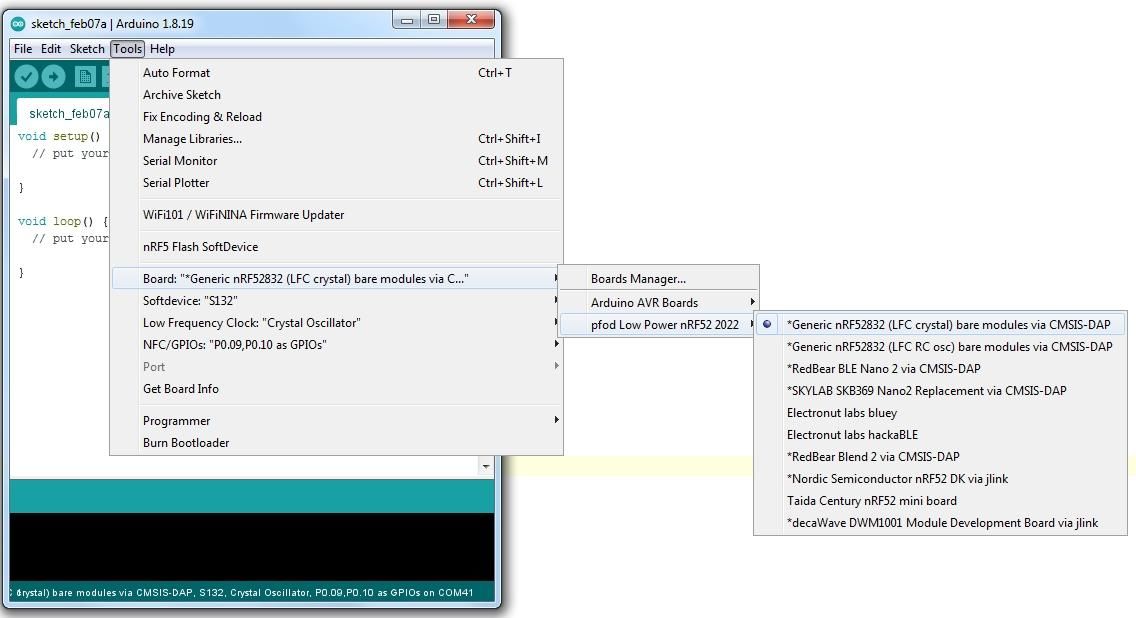Open the Serial Monitor menu entry

(x=180, y=160)
